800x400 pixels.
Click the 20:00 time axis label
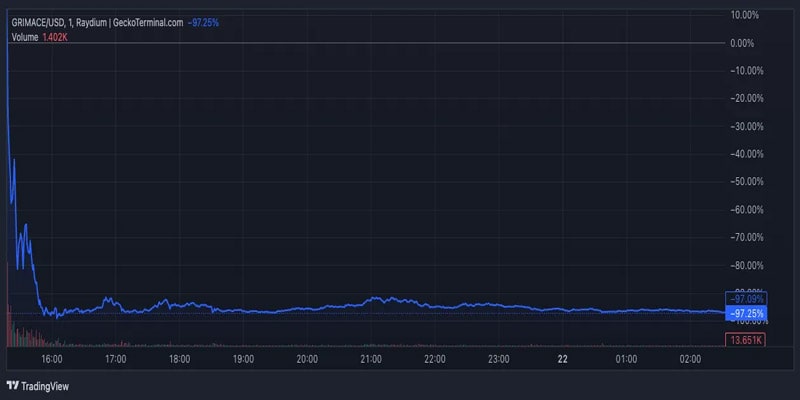[x=307, y=359]
